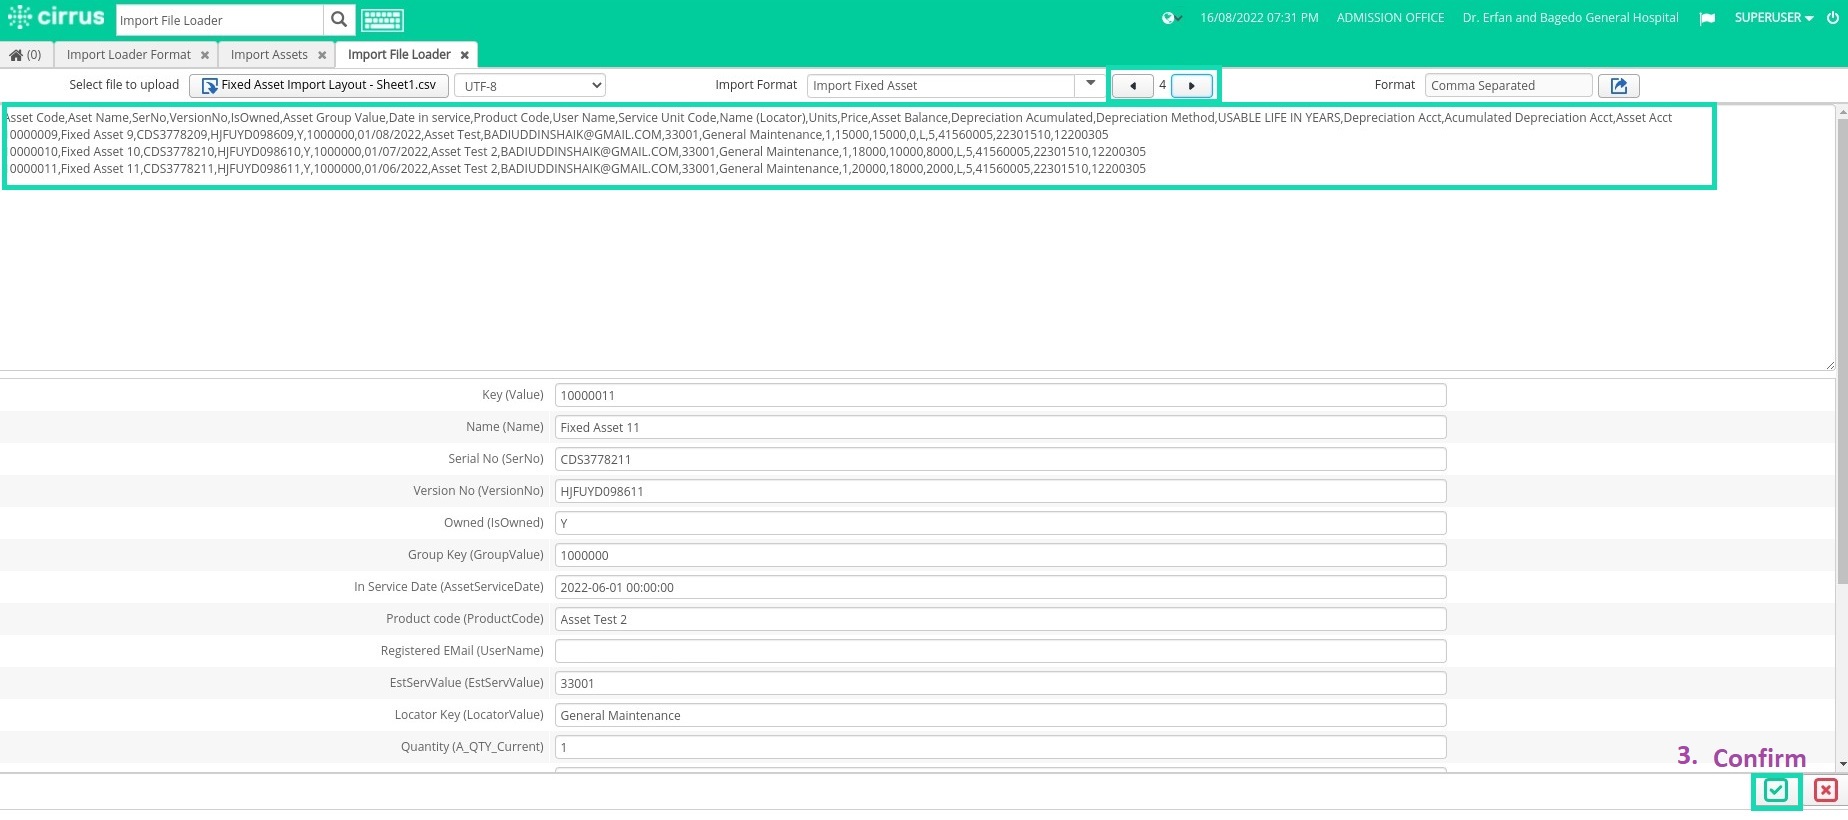
Task: Click the scroll down arrow
Action: click(x=1842, y=764)
